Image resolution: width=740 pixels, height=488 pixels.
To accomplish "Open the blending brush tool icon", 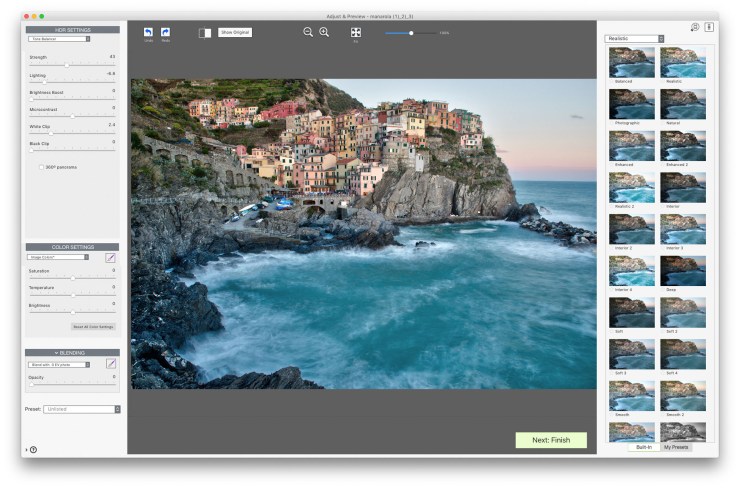I will (x=111, y=363).
